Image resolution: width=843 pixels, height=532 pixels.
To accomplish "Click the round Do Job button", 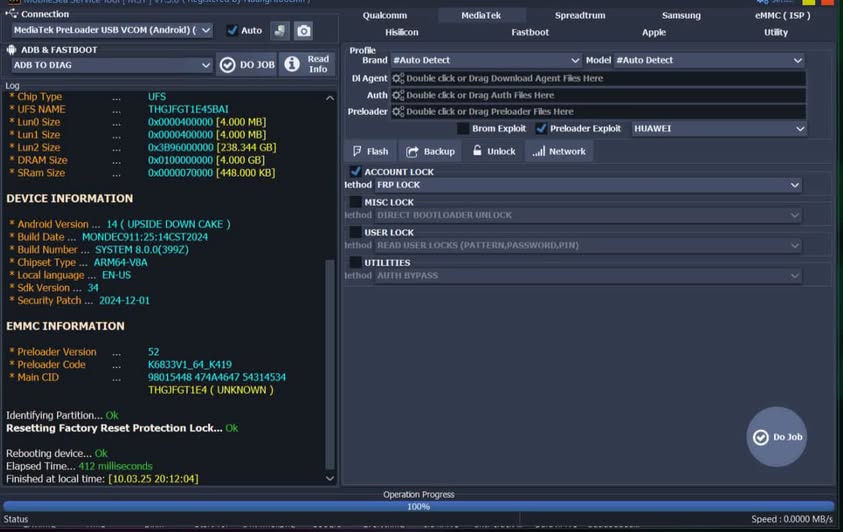I will (x=776, y=437).
